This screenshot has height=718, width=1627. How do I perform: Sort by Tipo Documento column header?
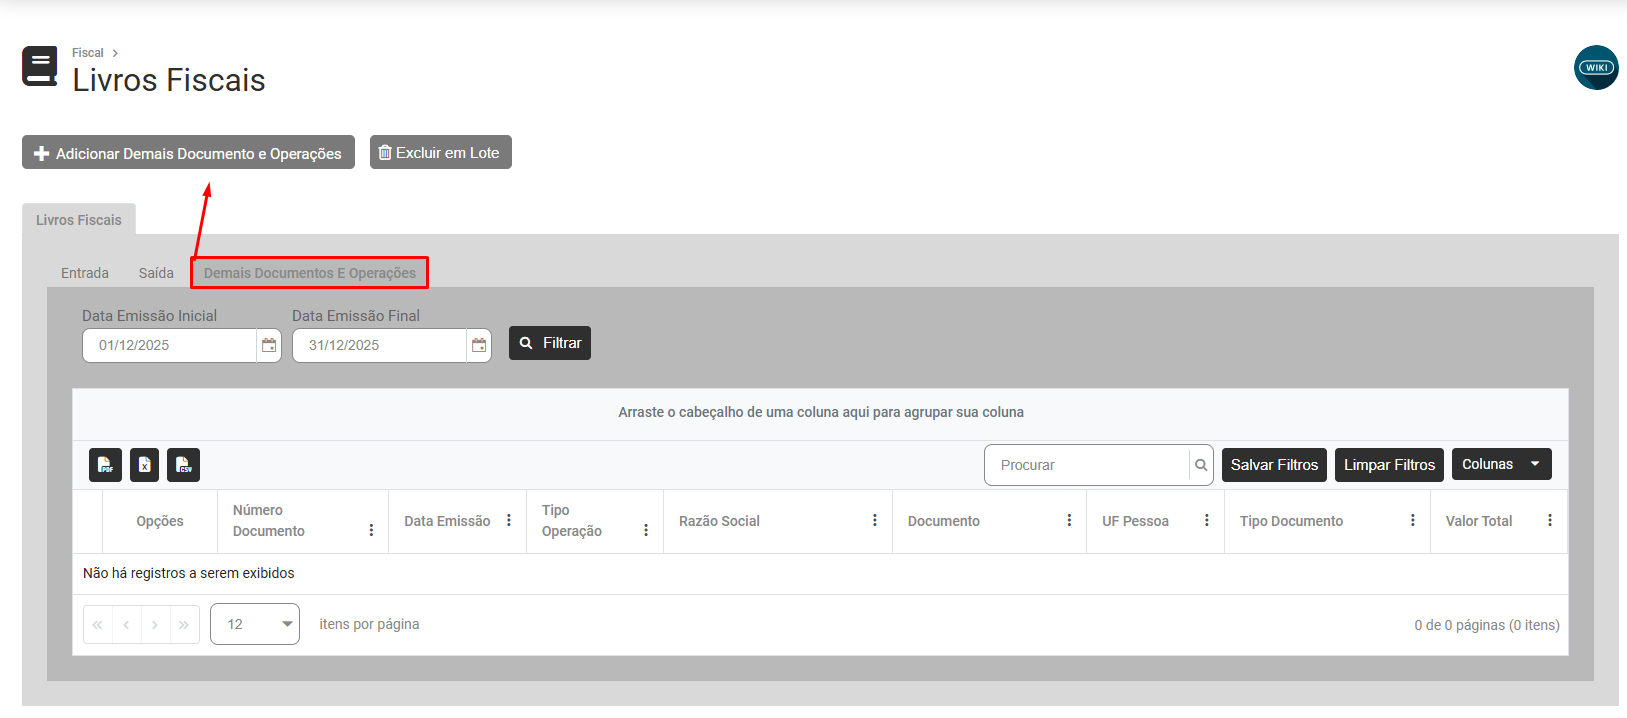(1291, 521)
